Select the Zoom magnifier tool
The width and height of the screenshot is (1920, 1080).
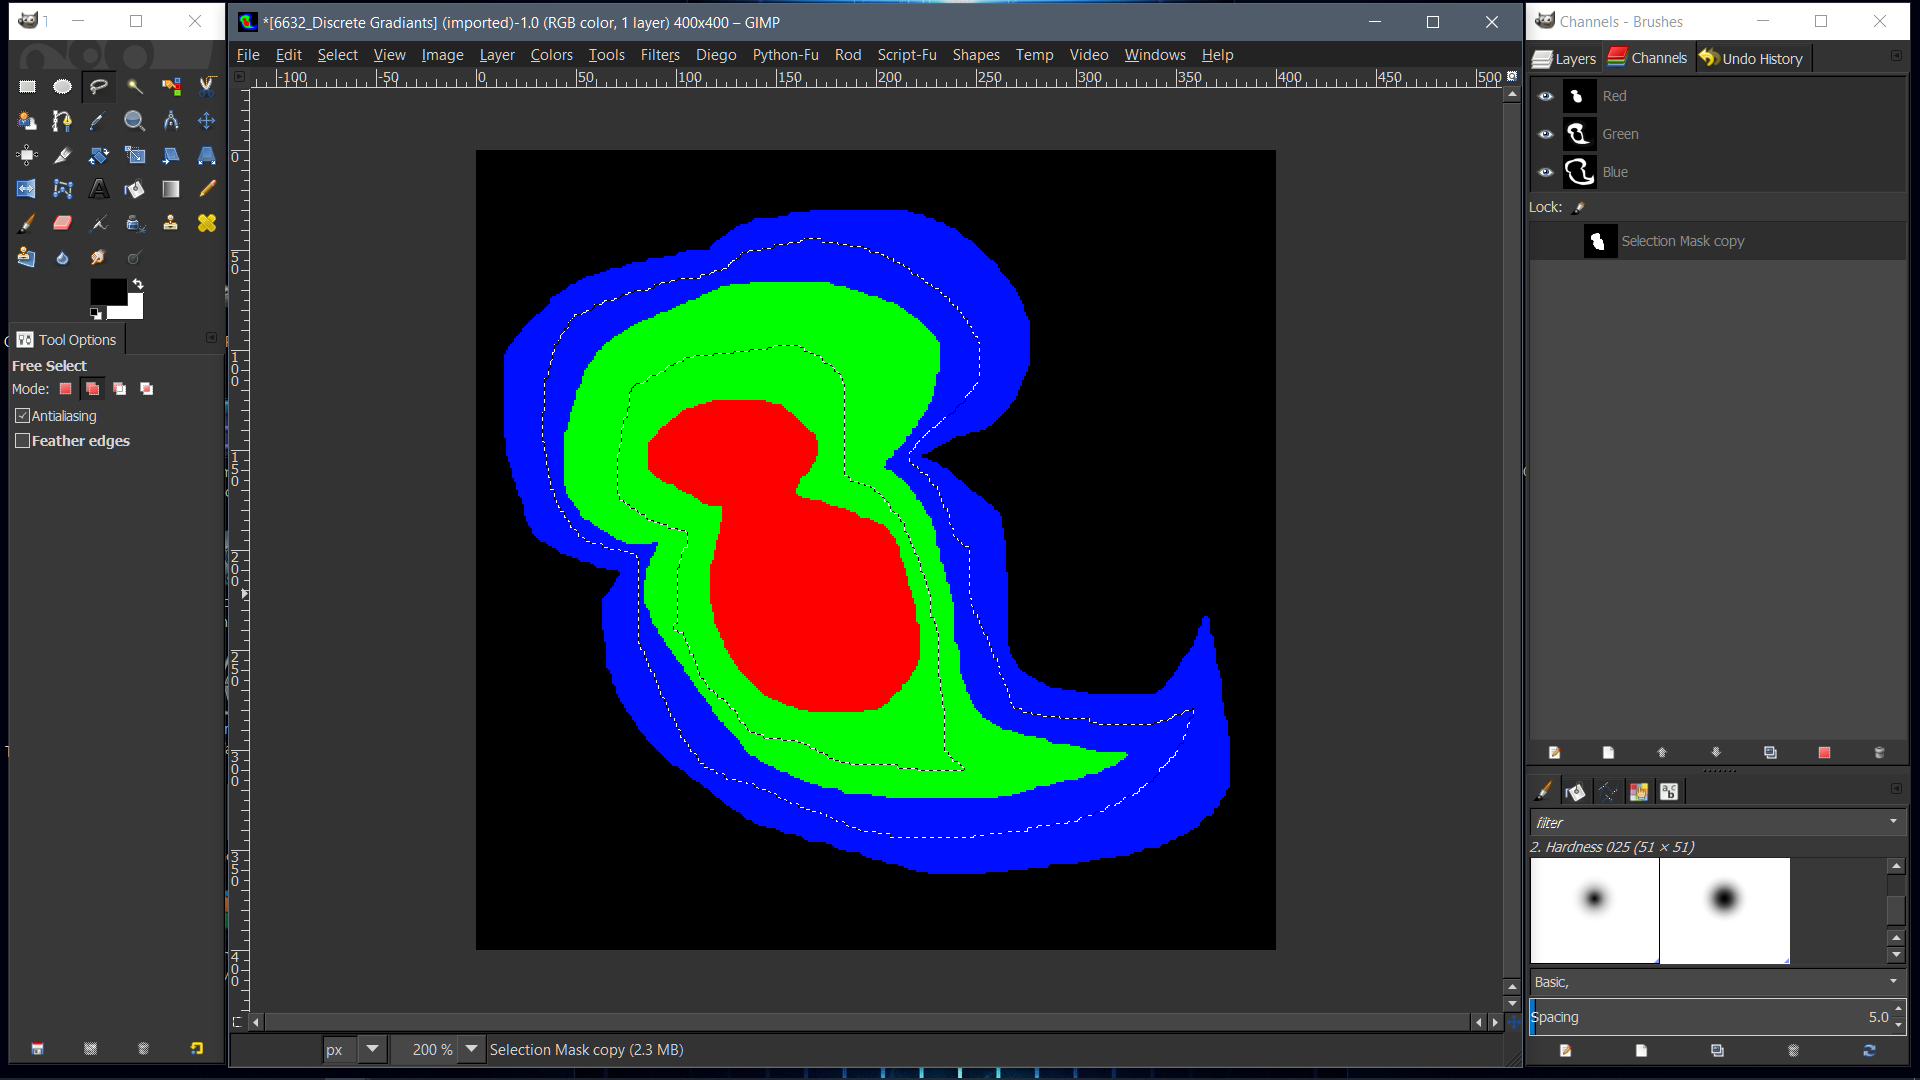coord(134,121)
